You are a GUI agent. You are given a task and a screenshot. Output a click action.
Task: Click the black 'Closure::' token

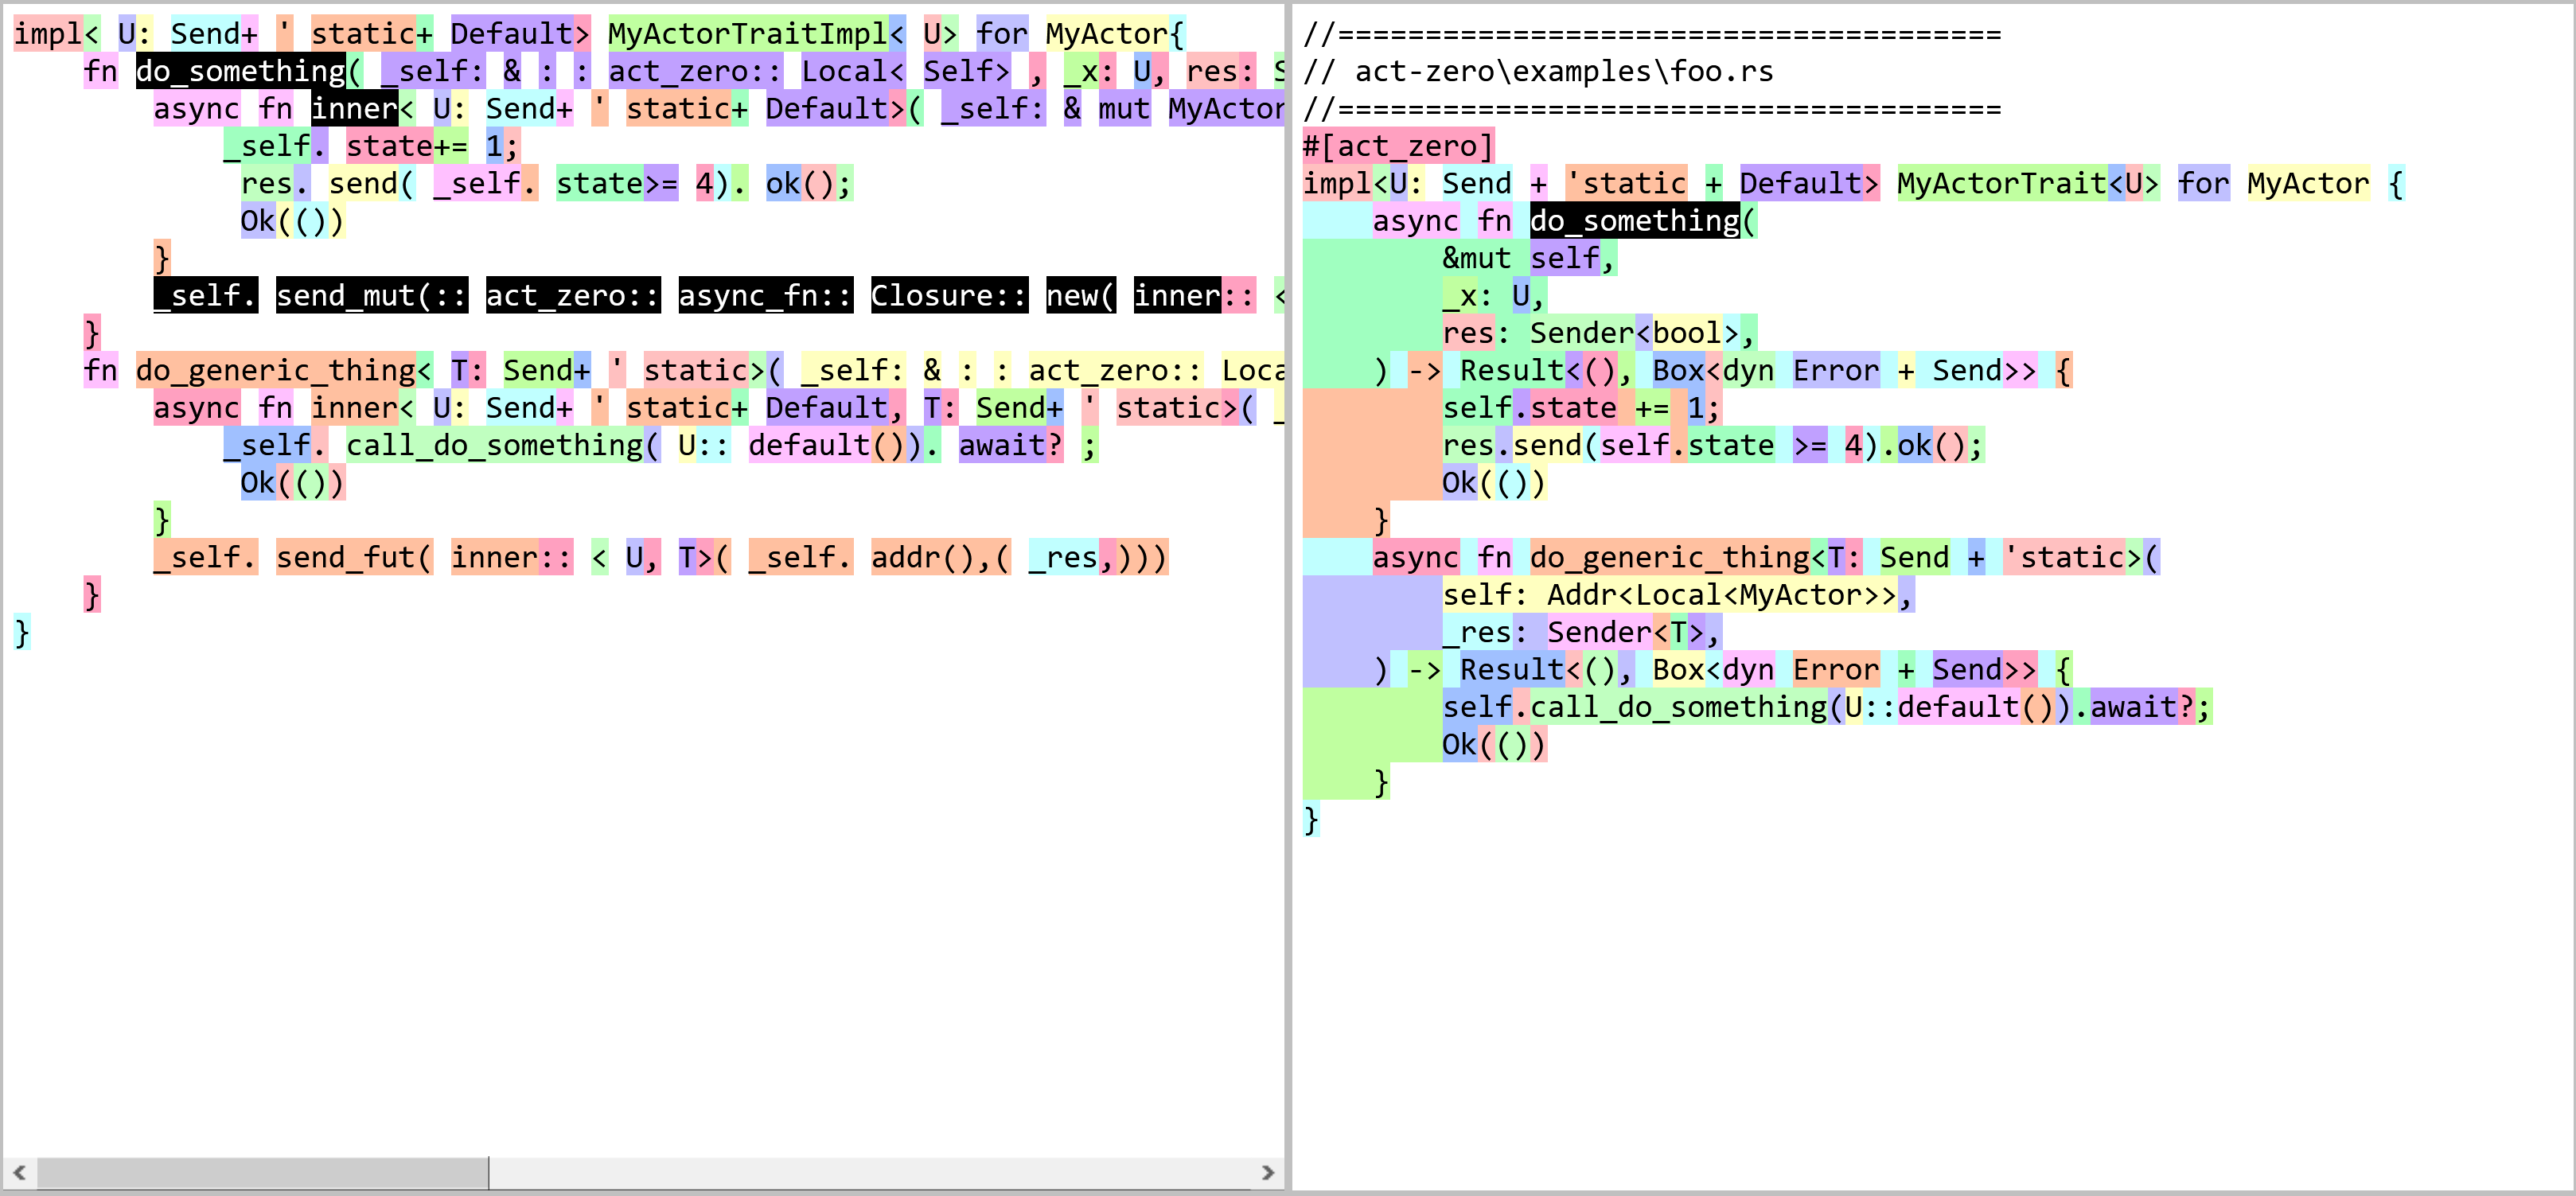pos(949,295)
